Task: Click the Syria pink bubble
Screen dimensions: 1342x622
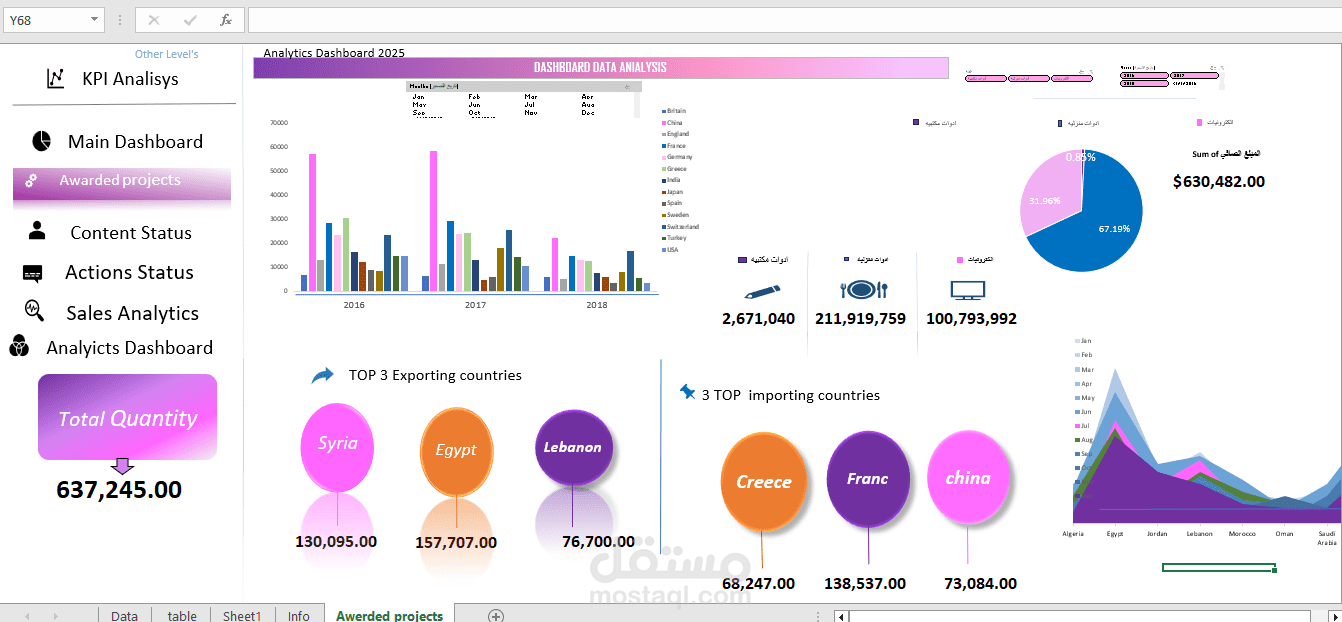Action: pyautogui.click(x=338, y=447)
